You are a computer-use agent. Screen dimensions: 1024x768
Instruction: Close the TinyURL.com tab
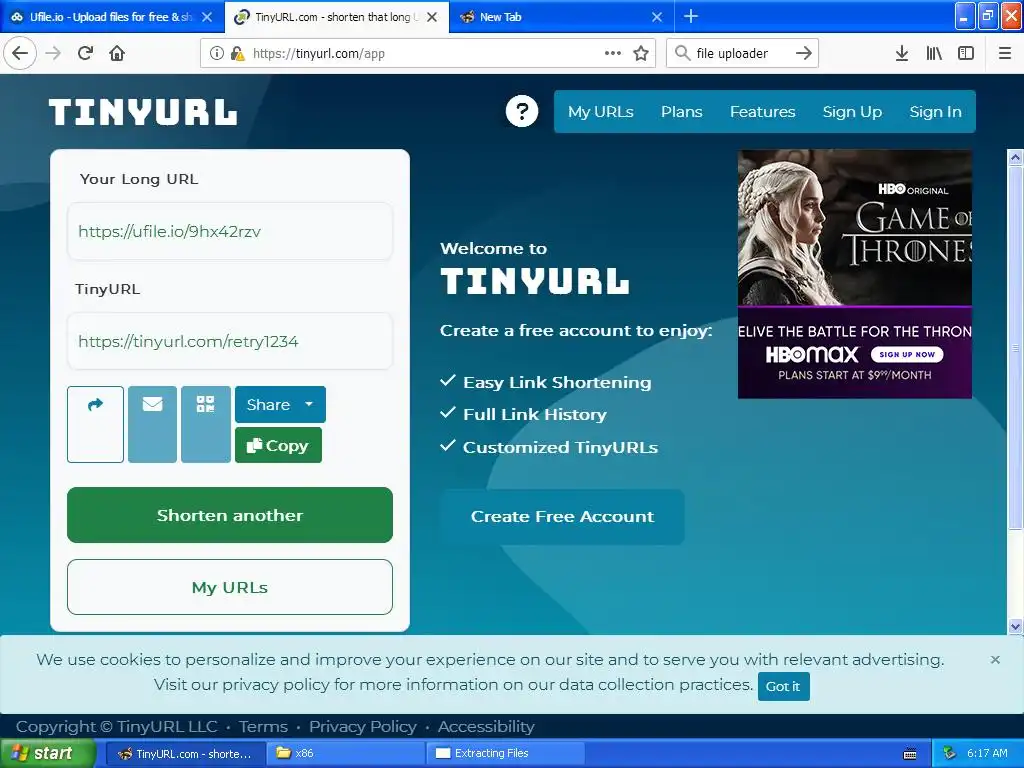tap(432, 17)
